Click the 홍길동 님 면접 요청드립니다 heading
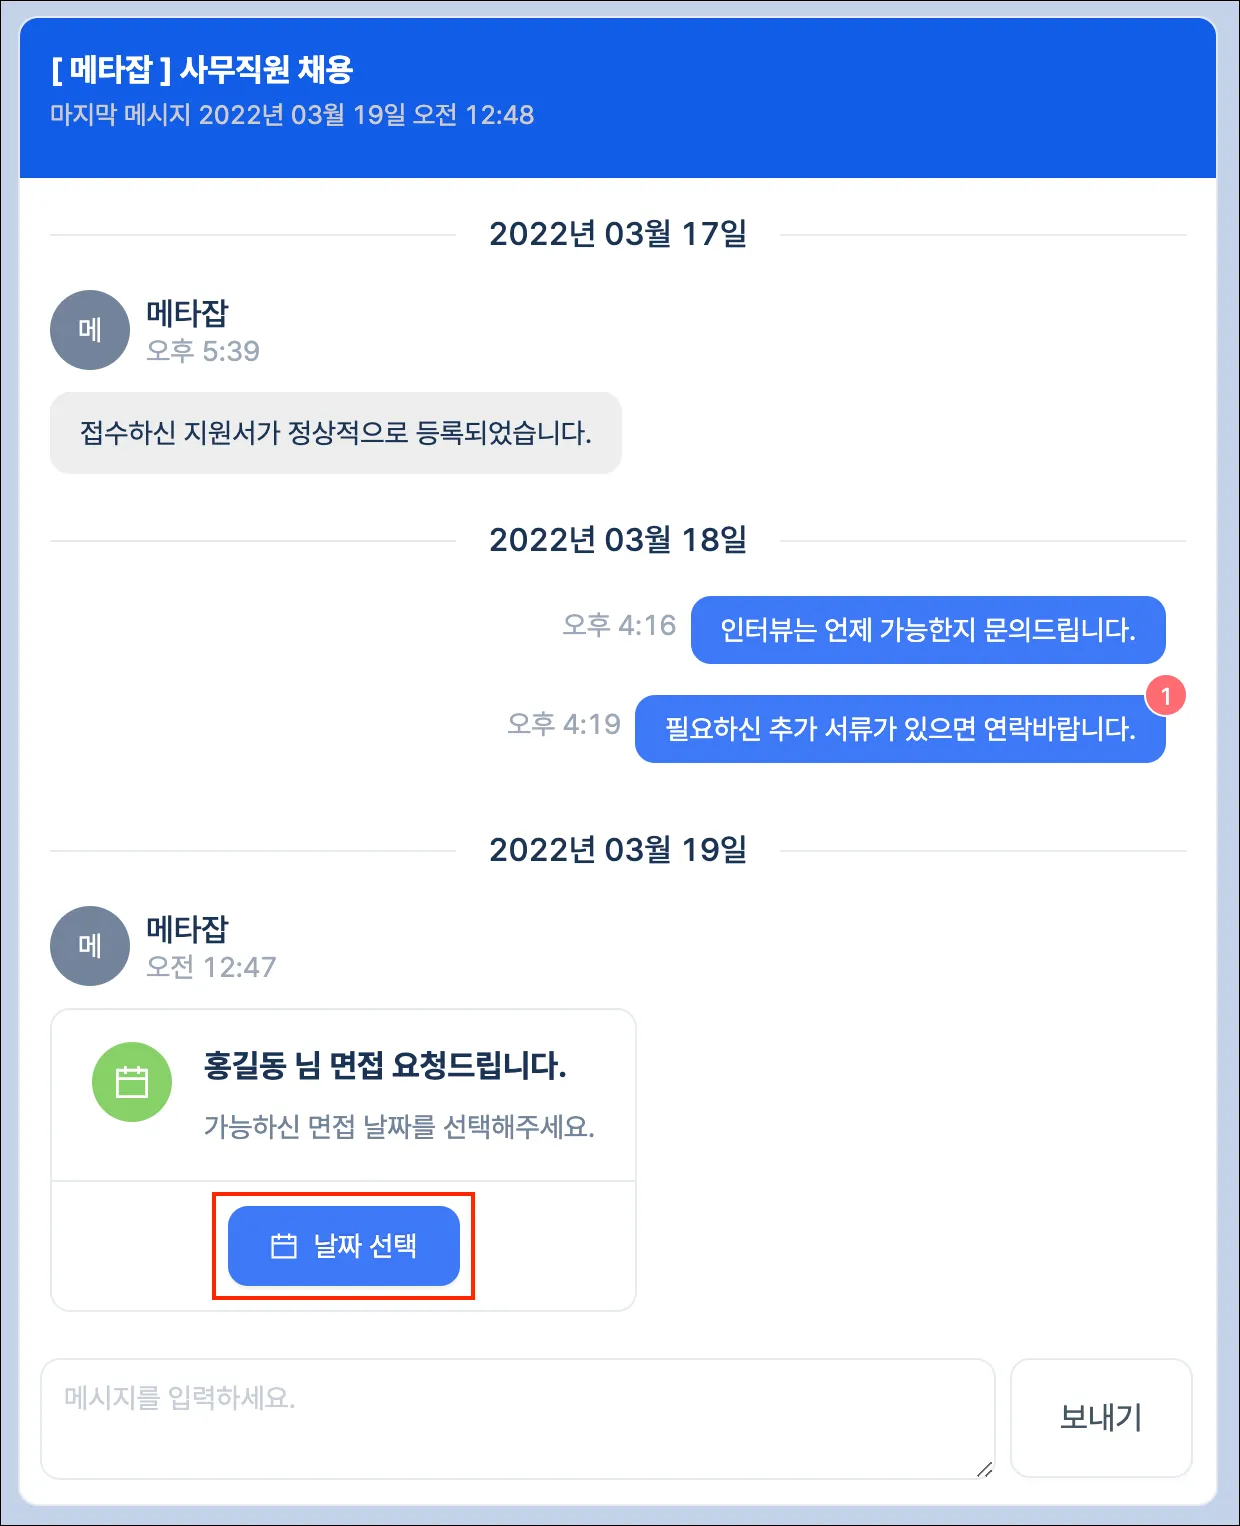Image resolution: width=1240 pixels, height=1526 pixels. point(385,1065)
